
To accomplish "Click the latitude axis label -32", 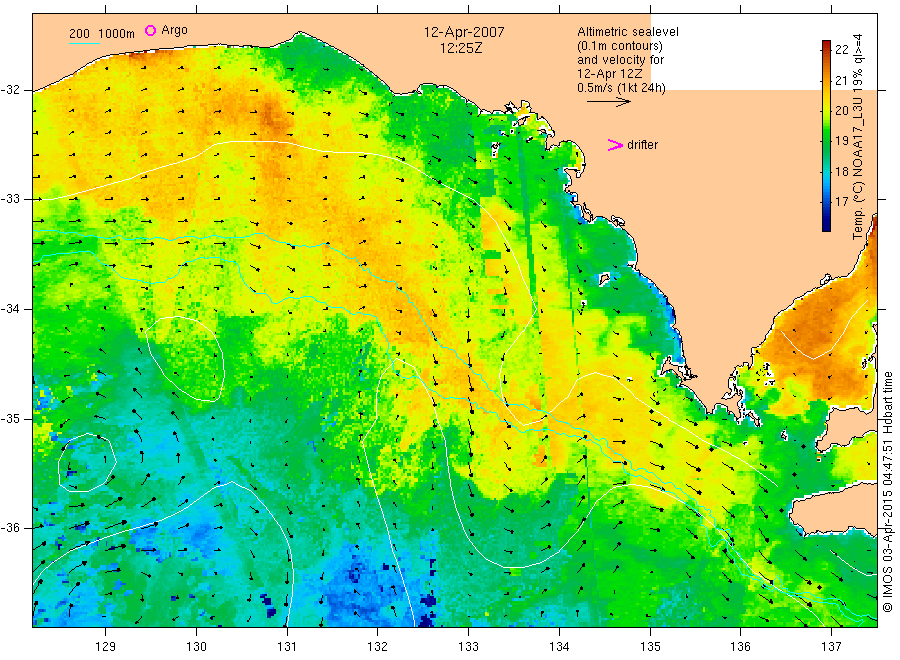I will pos(10,90).
